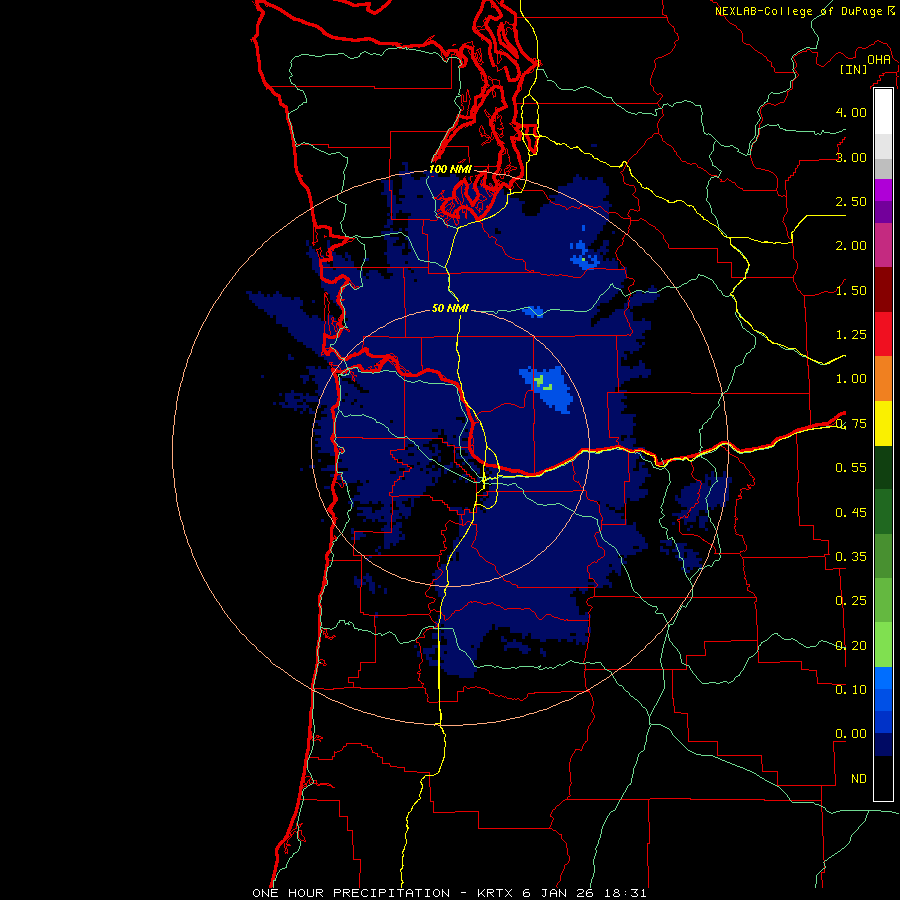Click the 4.00 legend value
The image size is (900, 900).
pyautogui.click(x=851, y=112)
